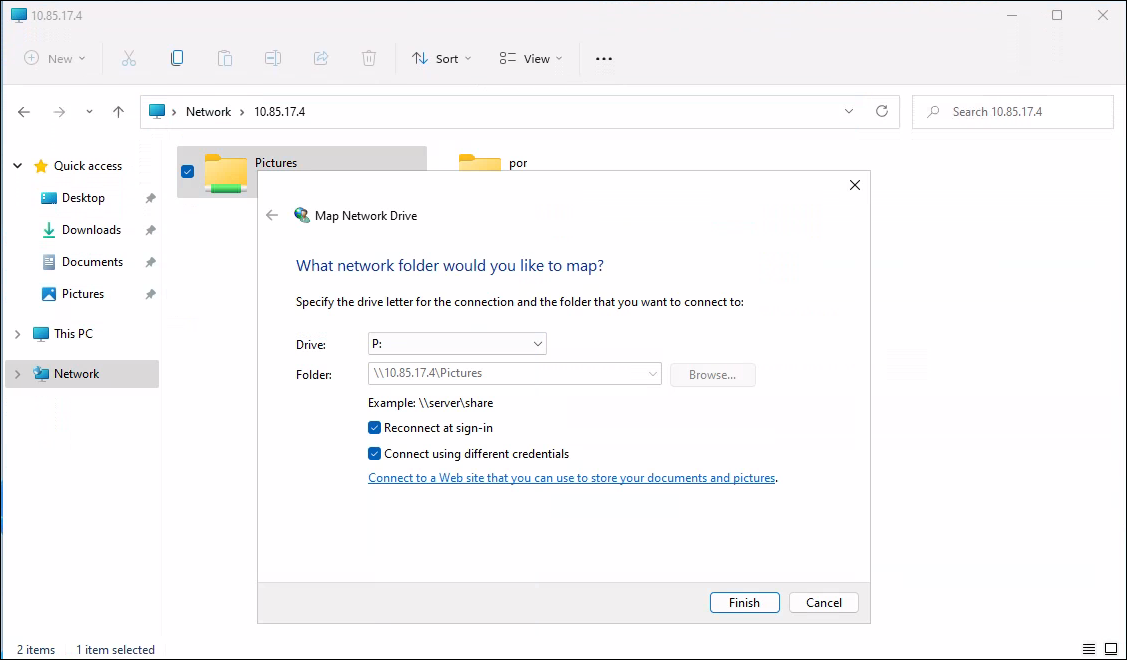
Task: Click the Delete trash icon in toolbar
Action: pyautogui.click(x=369, y=59)
